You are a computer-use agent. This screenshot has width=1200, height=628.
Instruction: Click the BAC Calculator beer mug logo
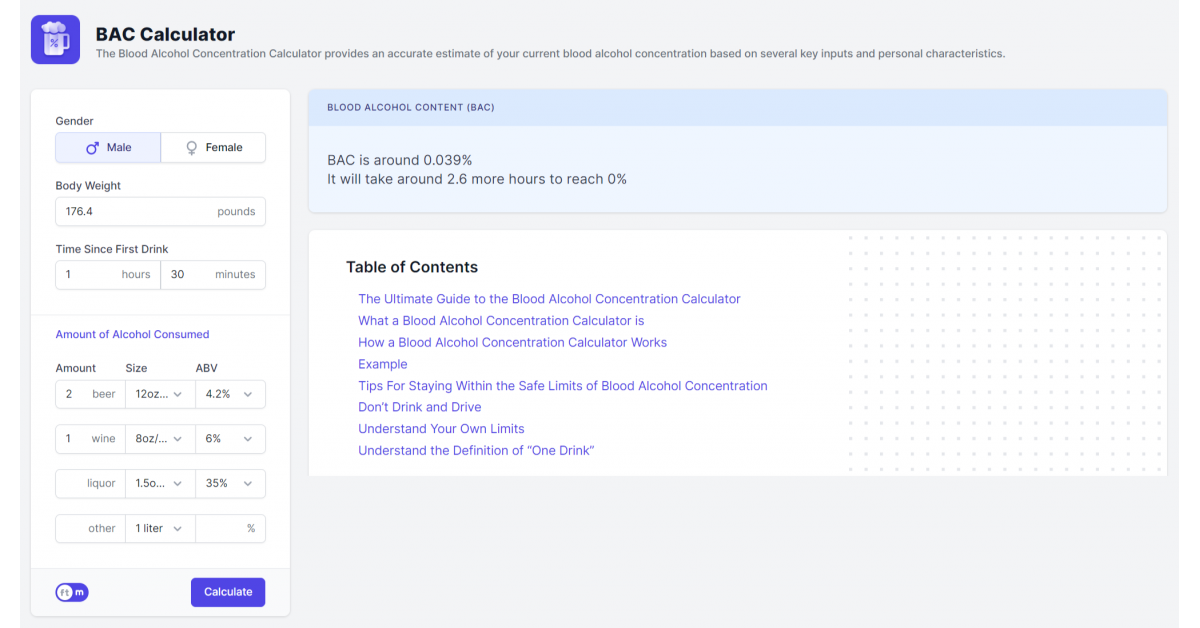[55, 40]
